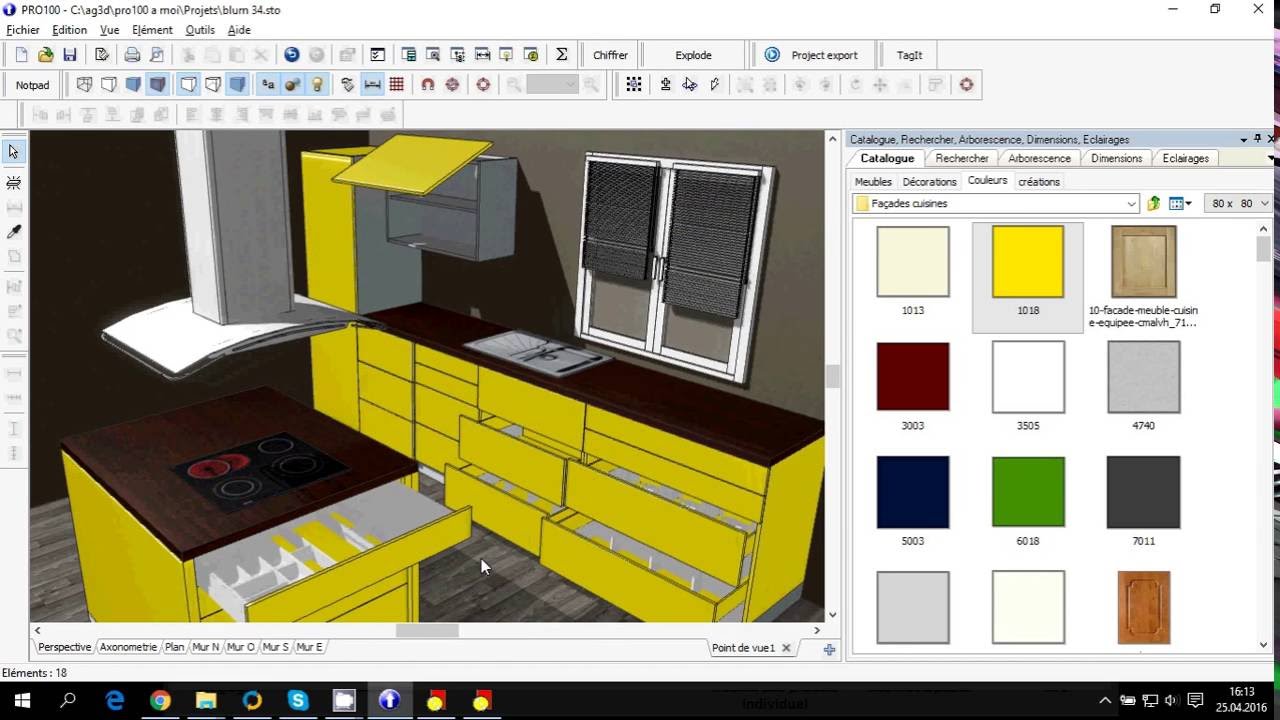
Task: Click the folder-up icon in the catalogue
Action: 1153,204
